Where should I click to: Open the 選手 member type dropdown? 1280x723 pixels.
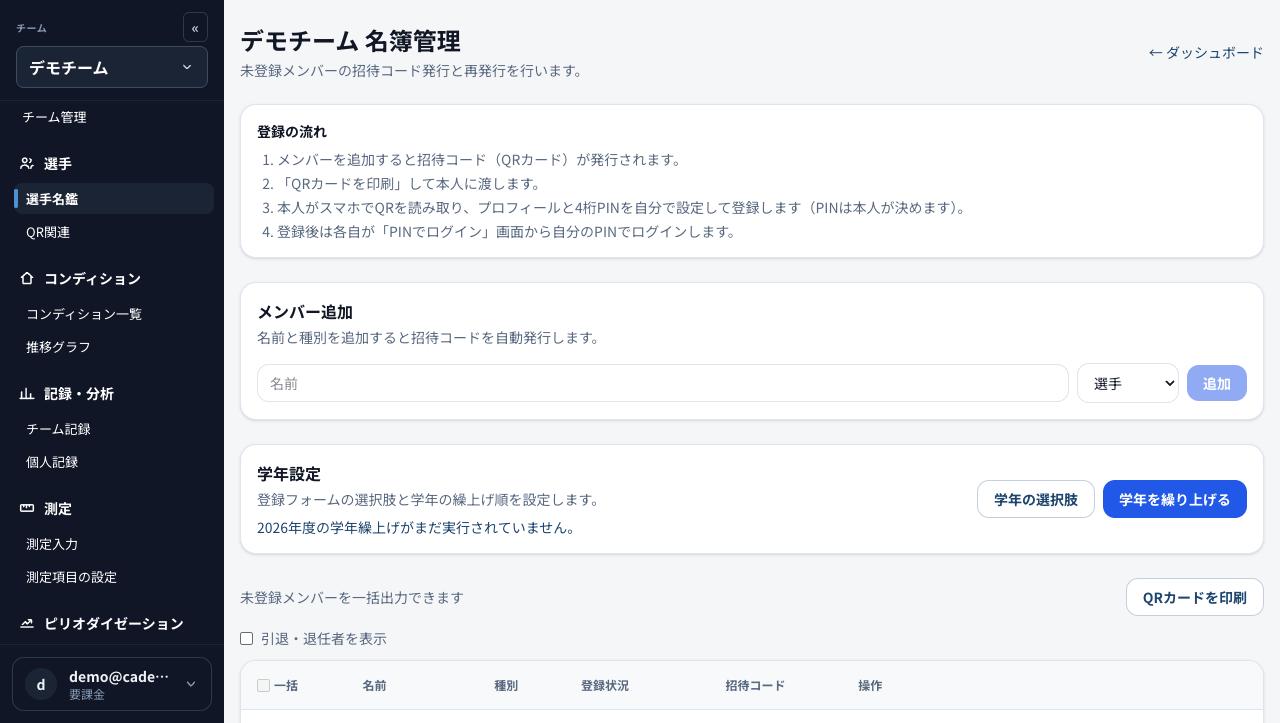pos(1127,383)
